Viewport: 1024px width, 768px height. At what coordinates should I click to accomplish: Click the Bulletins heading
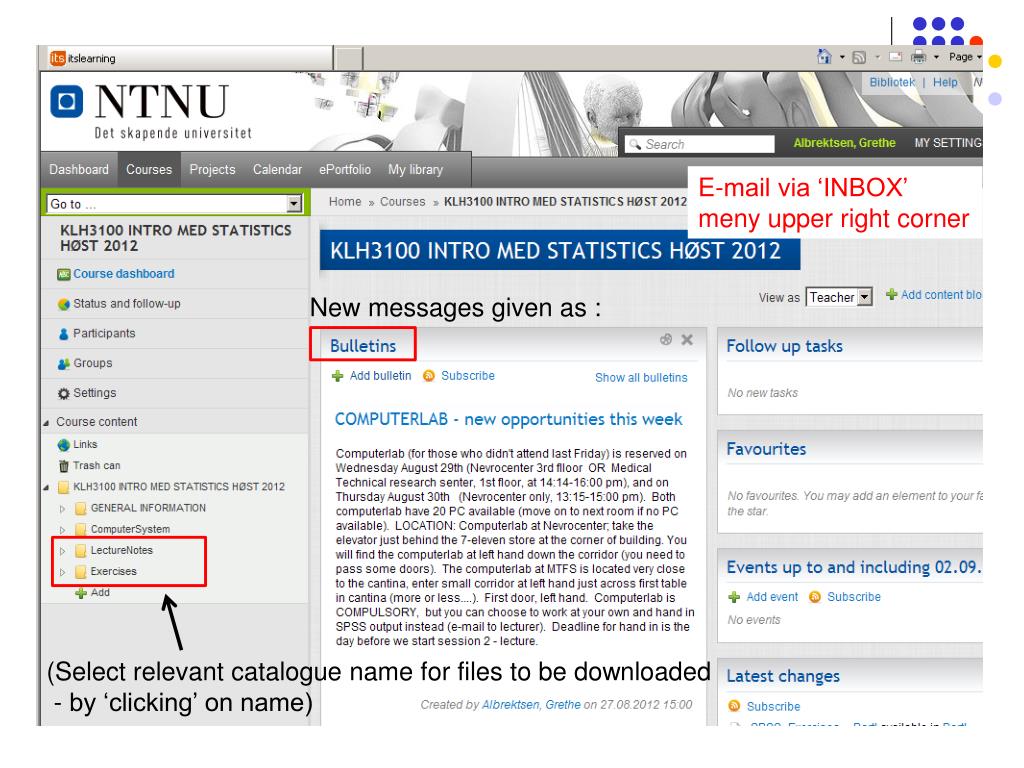(x=363, y=345)
